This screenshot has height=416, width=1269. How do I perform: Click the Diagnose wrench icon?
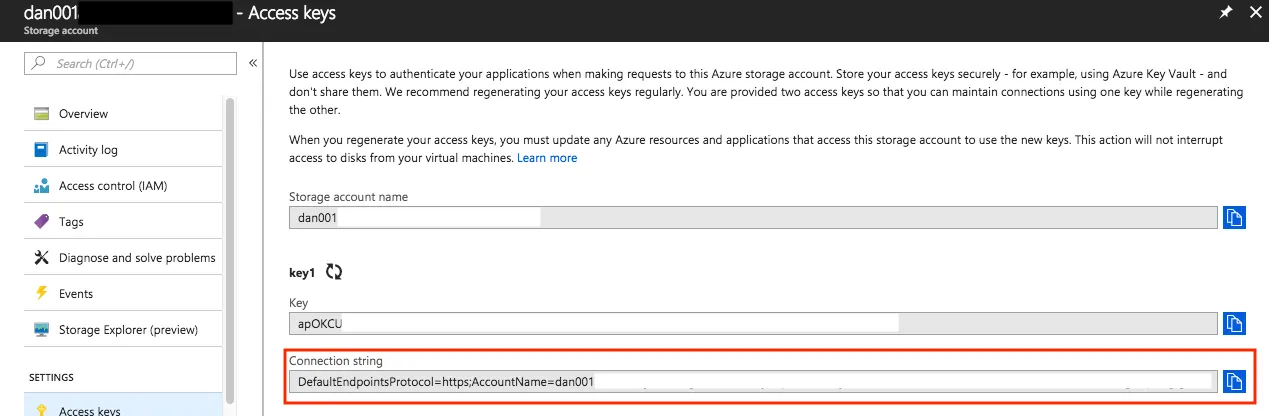click(x=42, y=258)
